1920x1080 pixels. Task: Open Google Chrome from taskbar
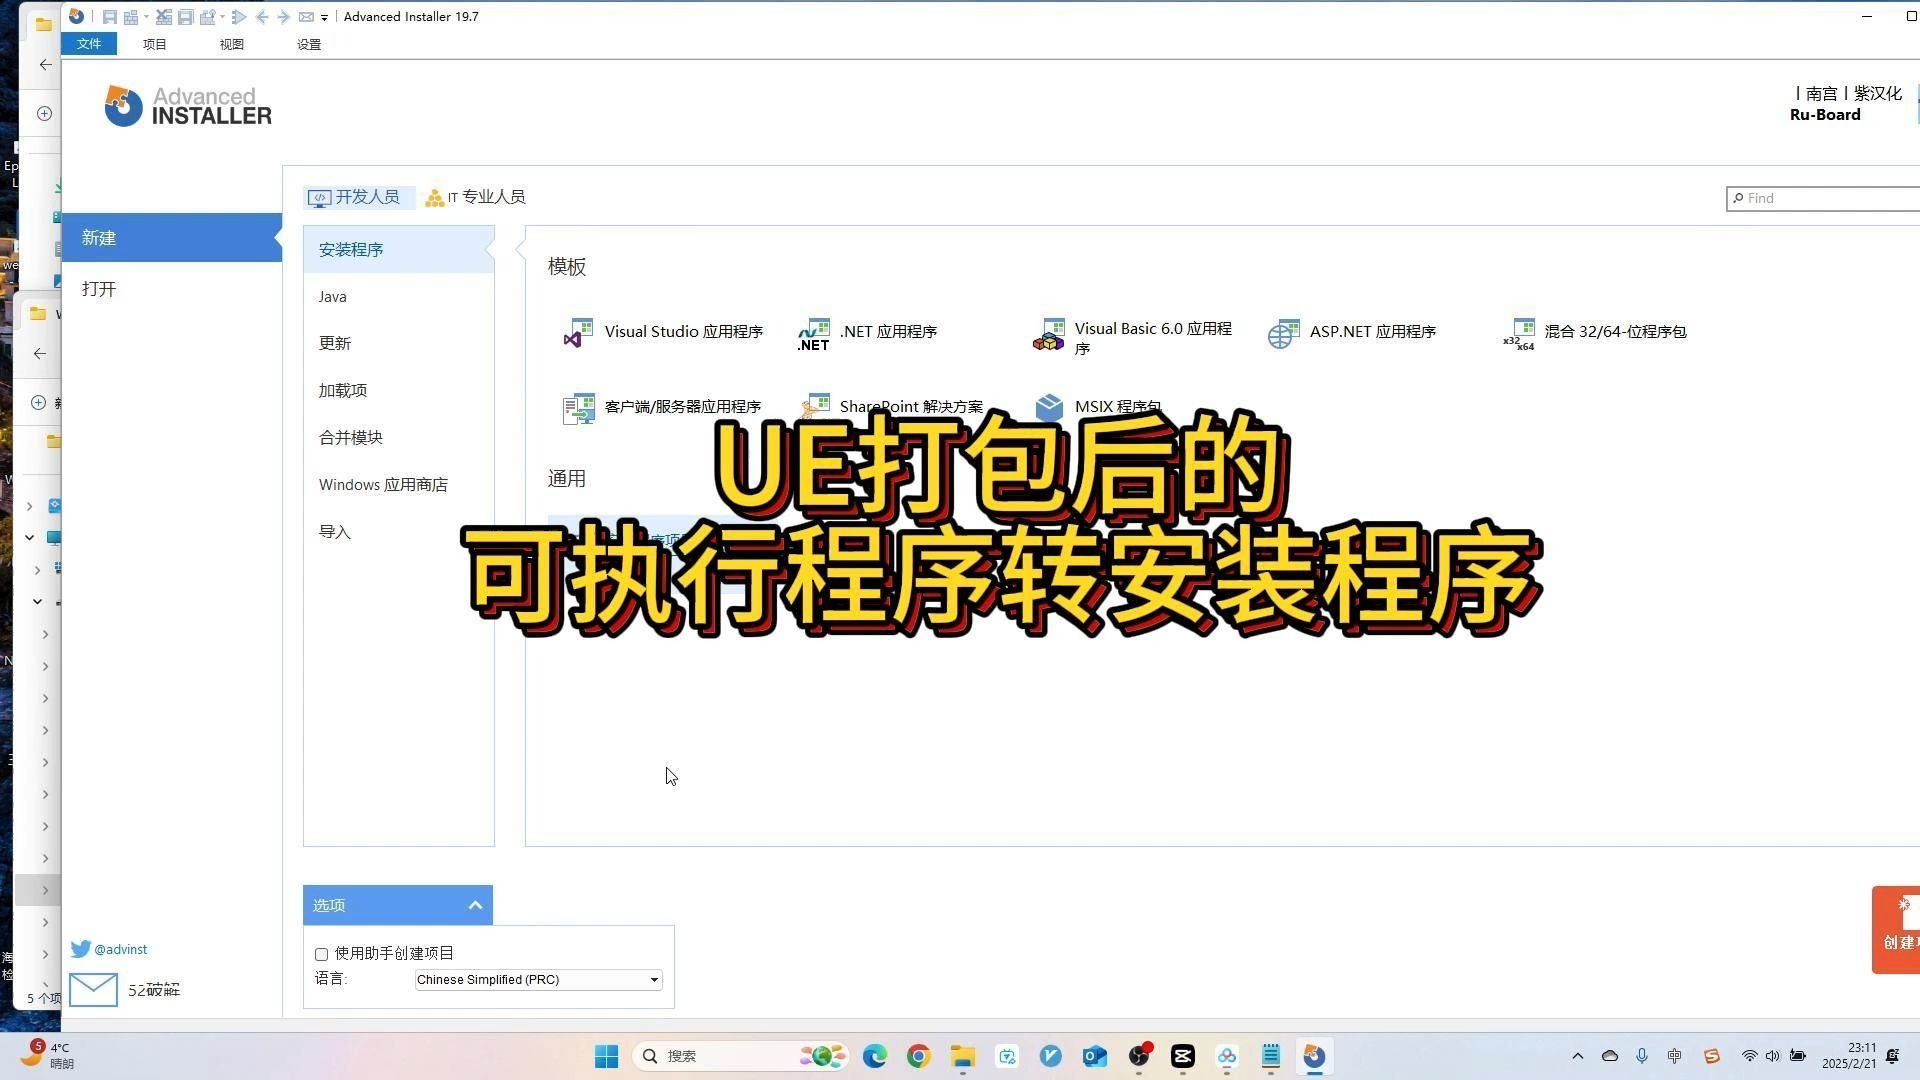coord(919,1056)
